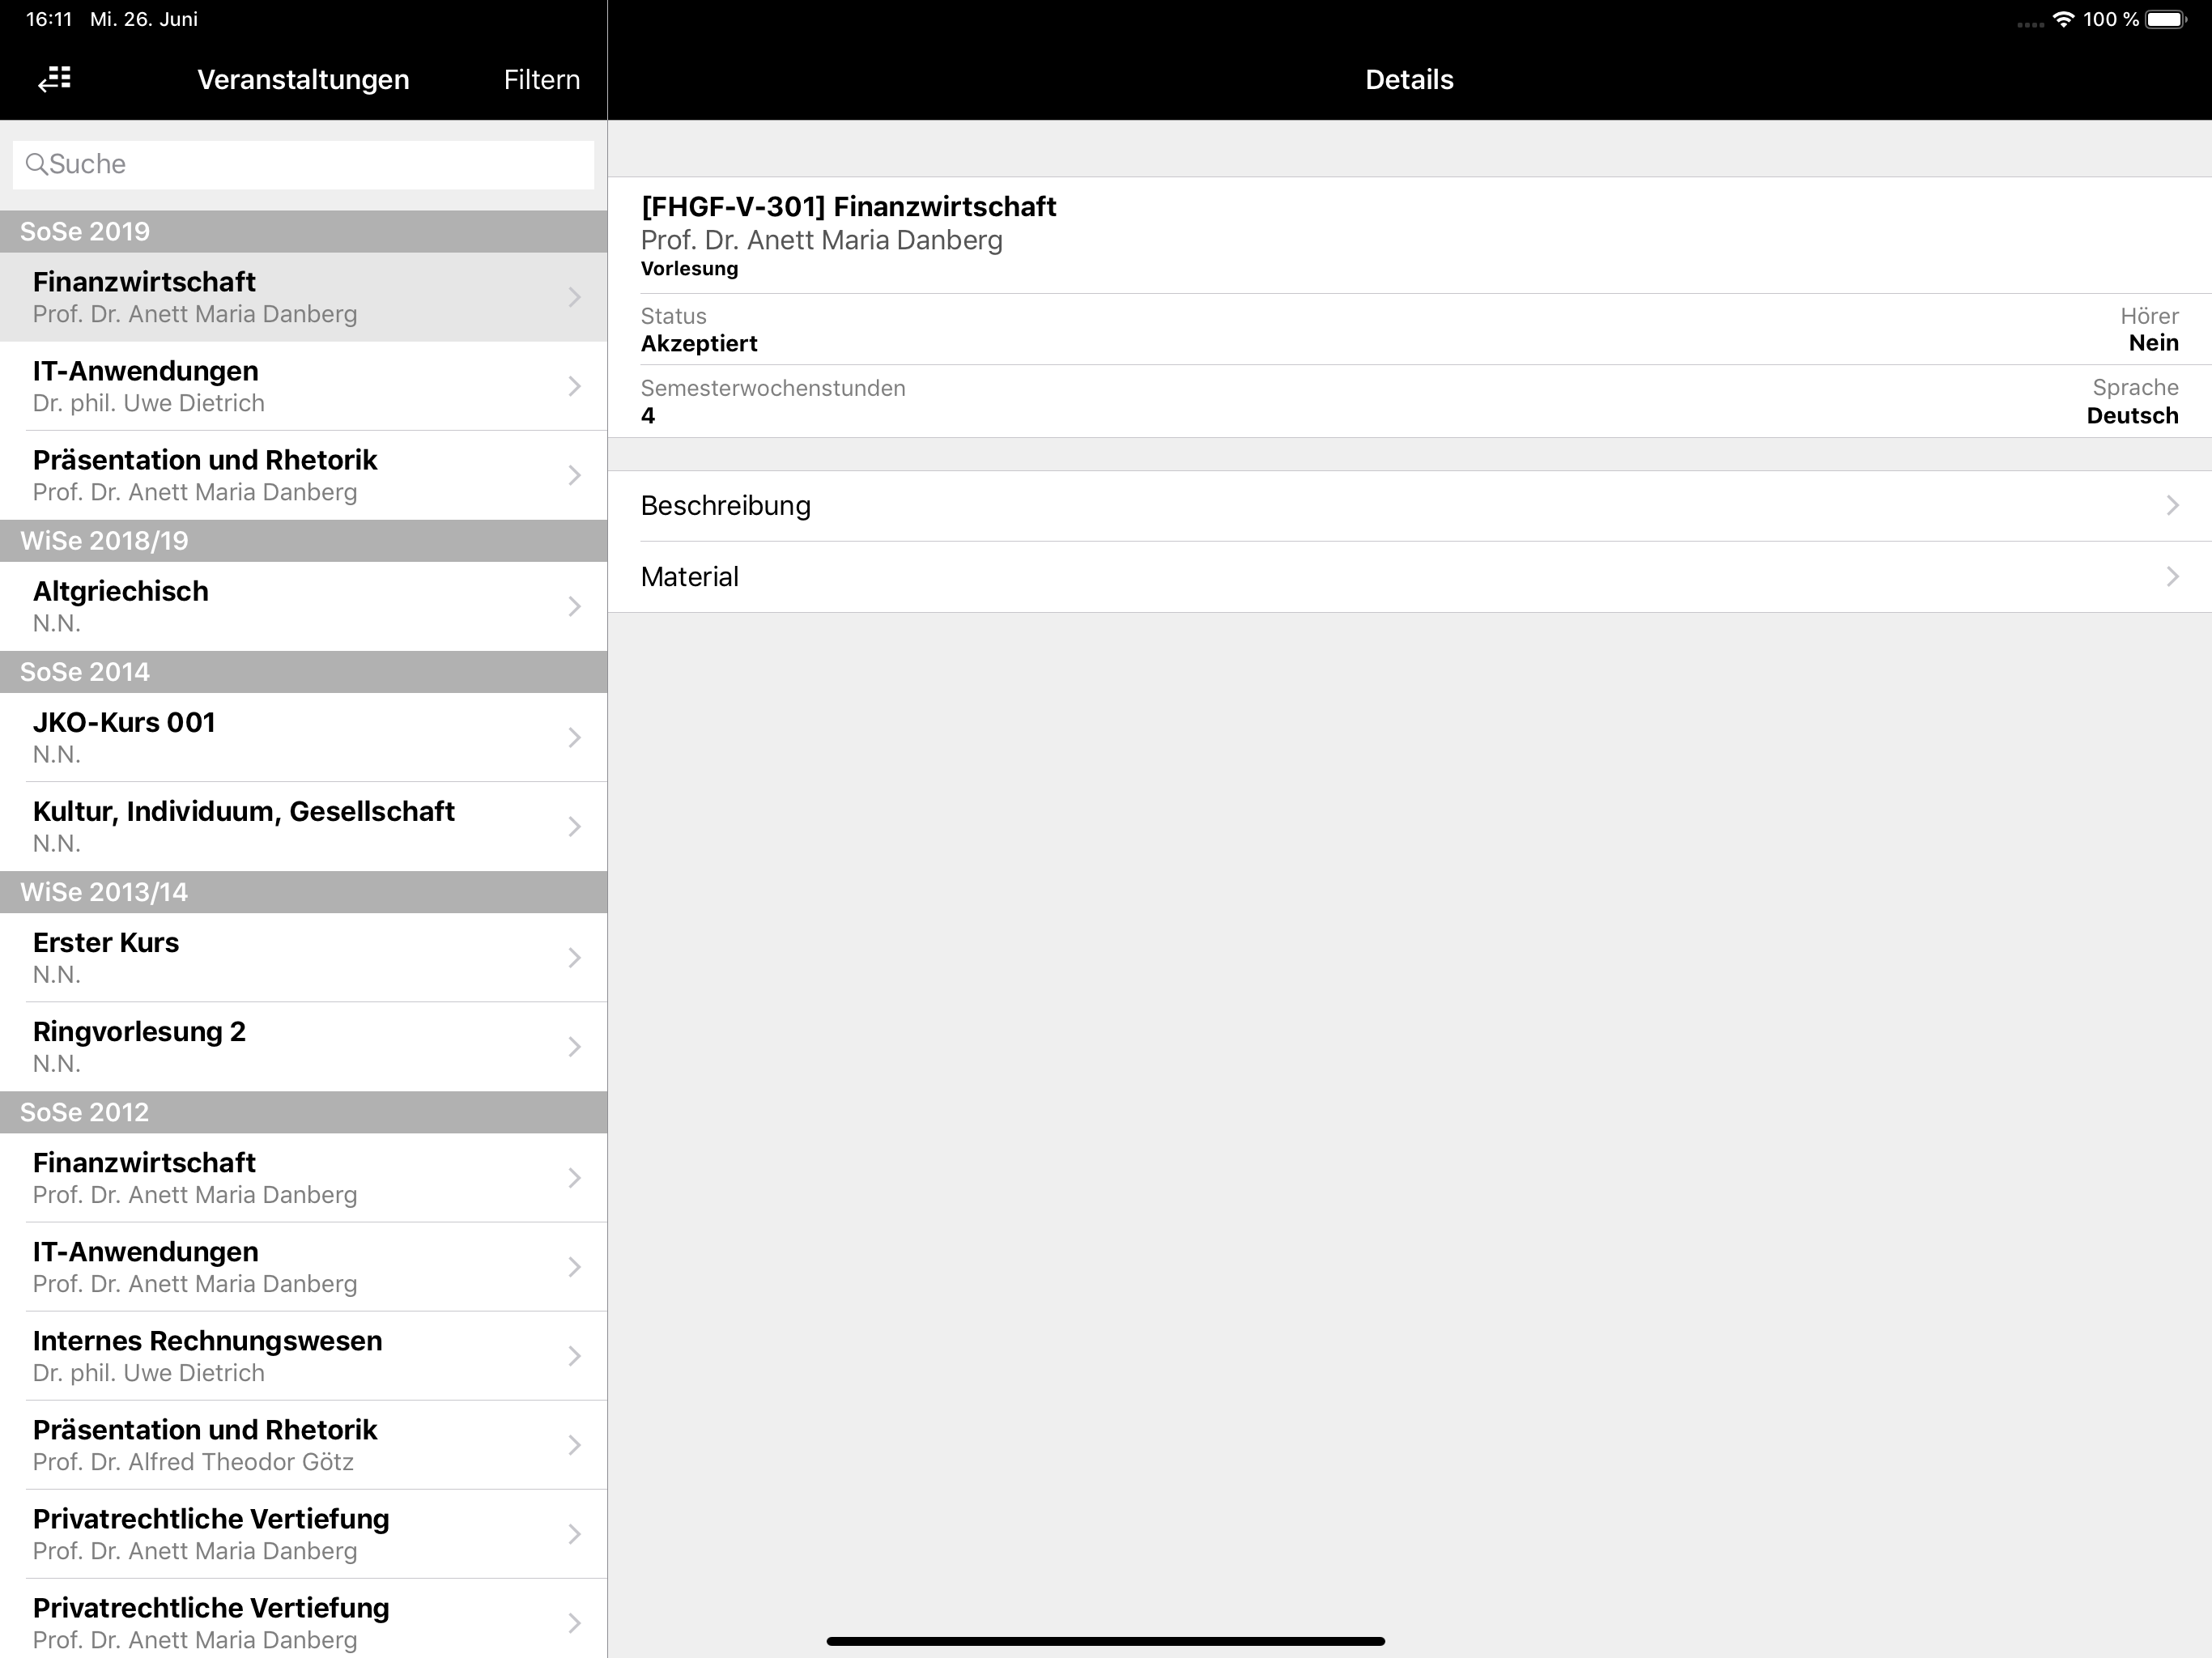Open Ringvorlesung 2 course

[x=303, y=1046]
